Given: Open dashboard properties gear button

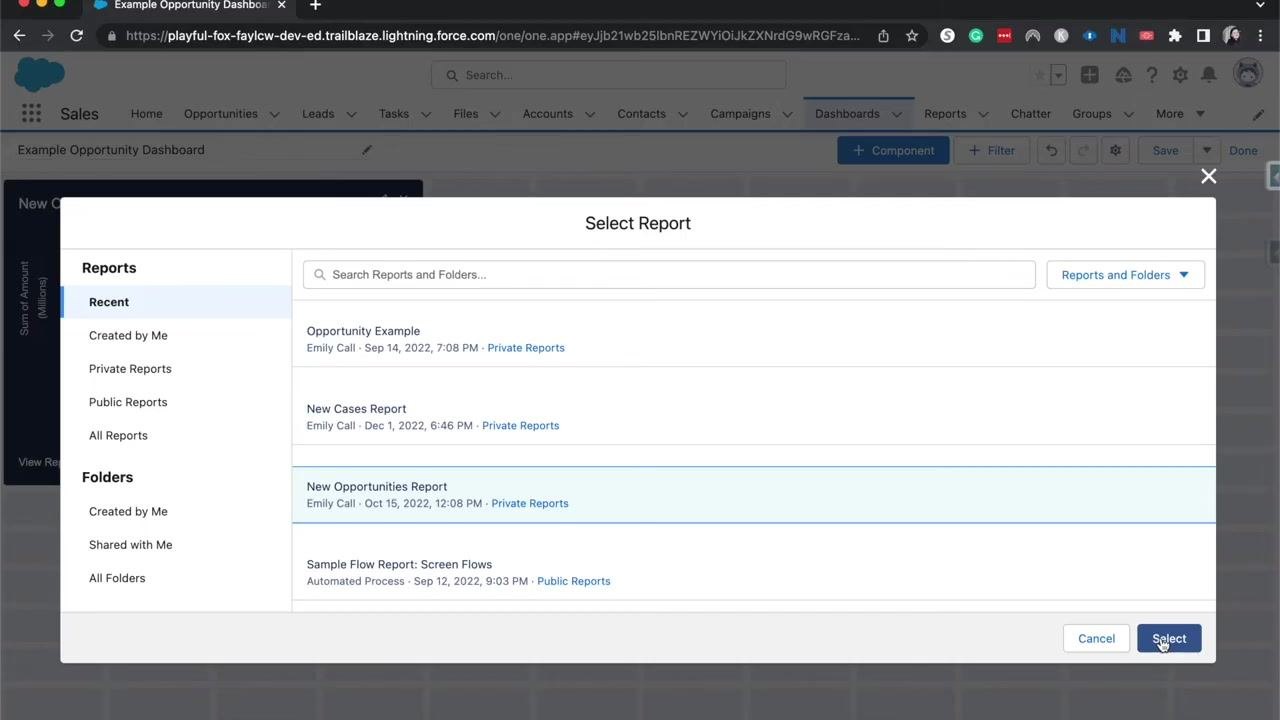Looking at the screenshot, I should click(x=1116, y=150).
